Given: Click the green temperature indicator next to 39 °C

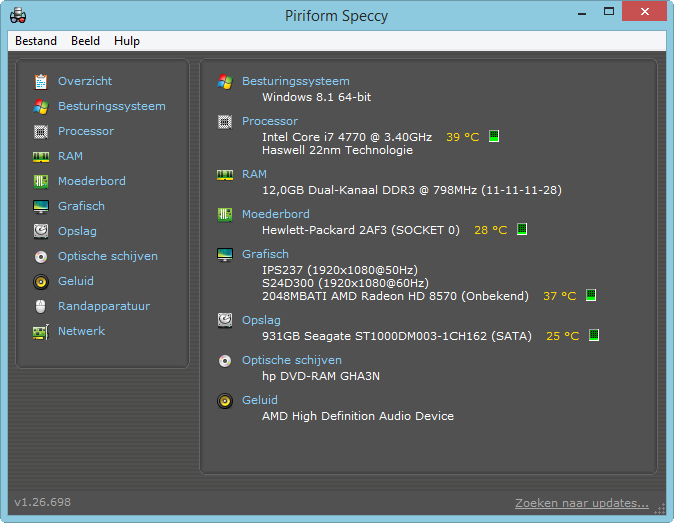Looking at the screenshot, I should point(494,136).
